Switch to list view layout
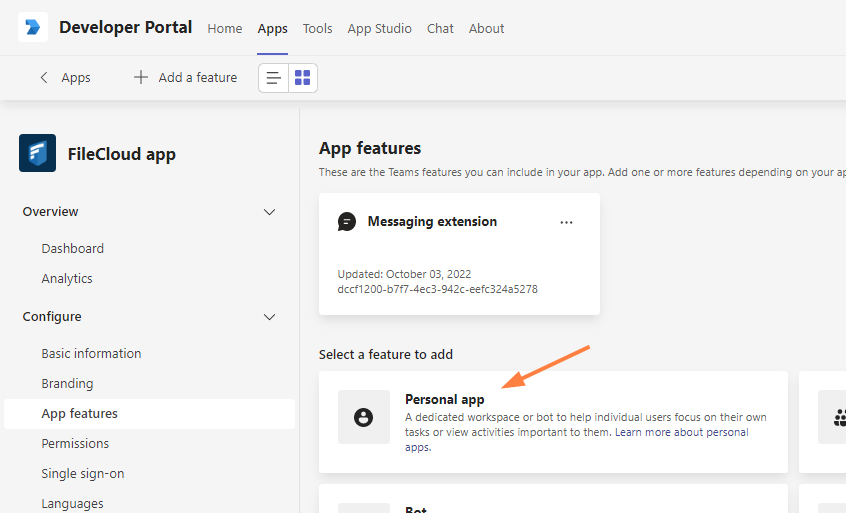 pos(273,78)
